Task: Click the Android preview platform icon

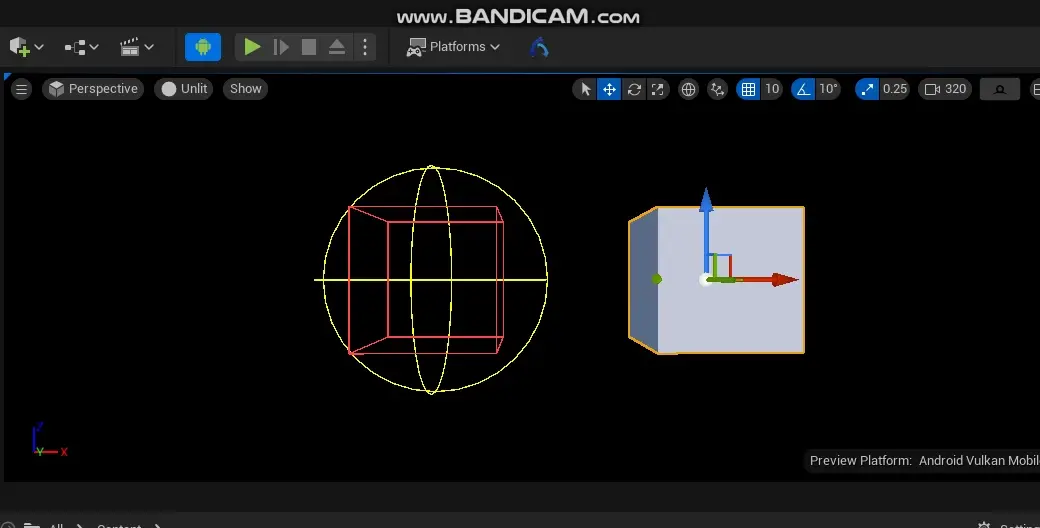Action: pyautogui.click(x=203, y=47)
